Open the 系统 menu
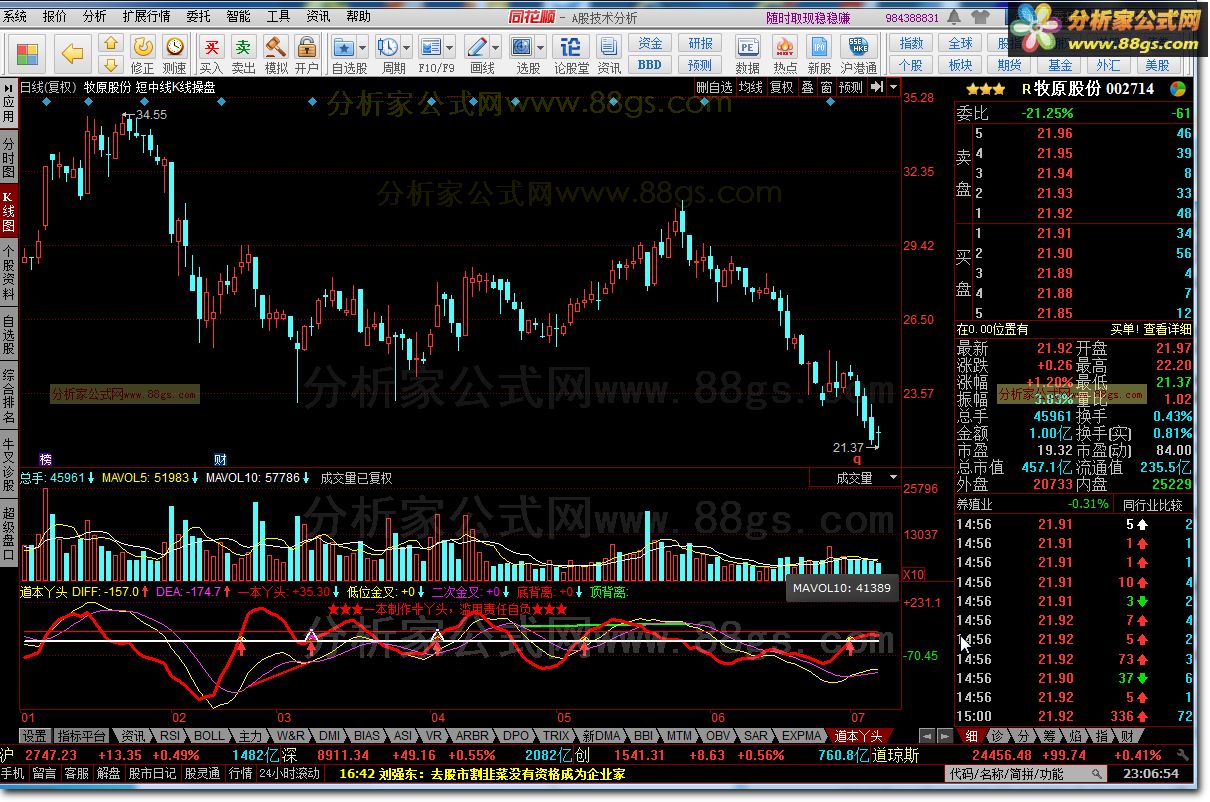Screen dimensions: 1210x802 click(x=15, y=17)
